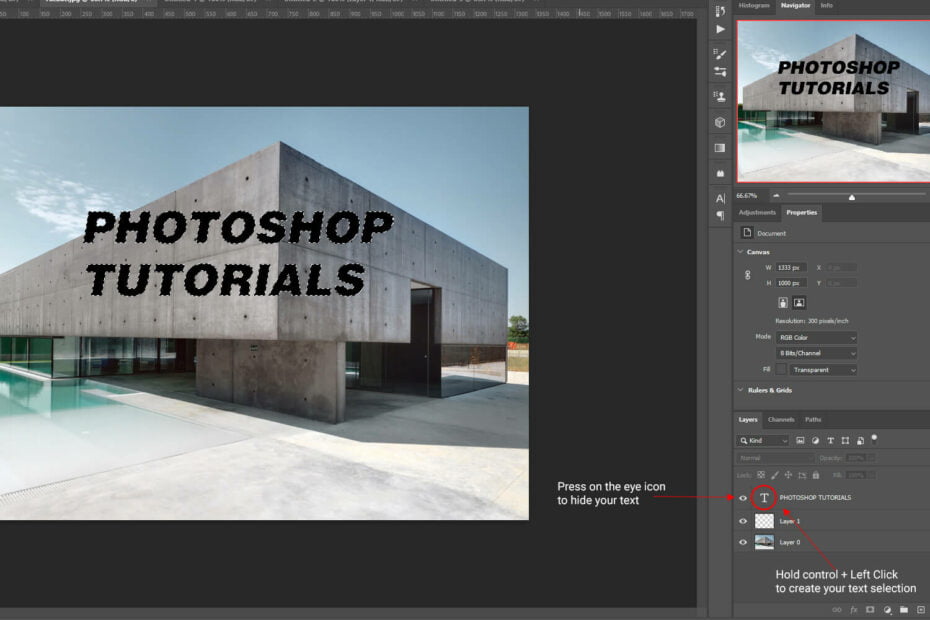Open the Adjustments panel tab
Image resolution: width=930 pixels, height=620 pixels.
tap(758, 212)
